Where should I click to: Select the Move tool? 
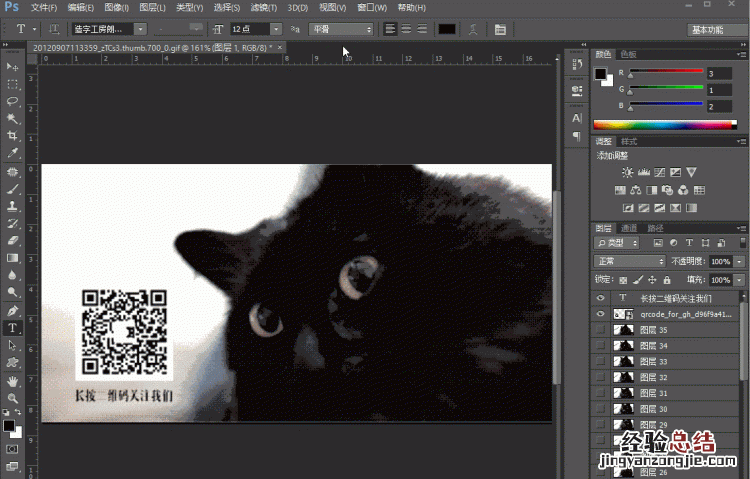pyautogui.click(x=13, y=67)
